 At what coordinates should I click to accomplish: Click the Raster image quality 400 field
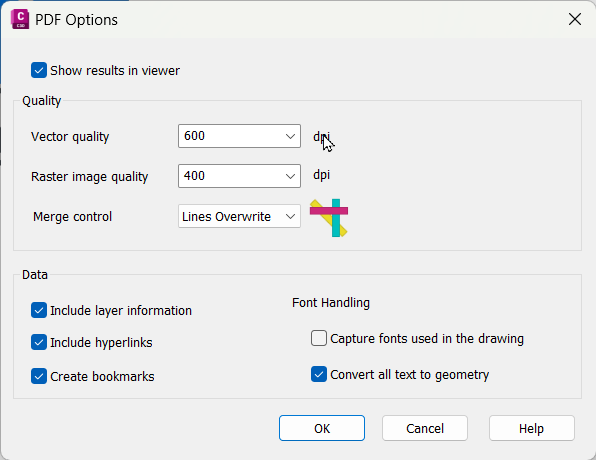click(230, 176)
